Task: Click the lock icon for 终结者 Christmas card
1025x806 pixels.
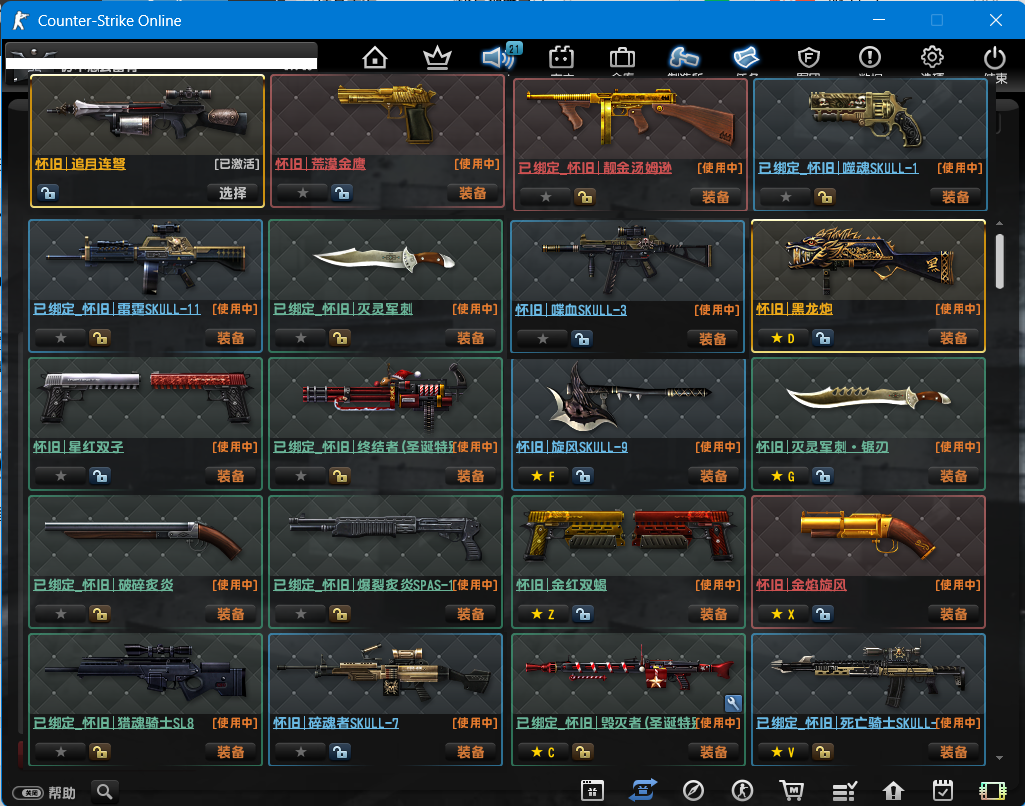Action: 340,476
